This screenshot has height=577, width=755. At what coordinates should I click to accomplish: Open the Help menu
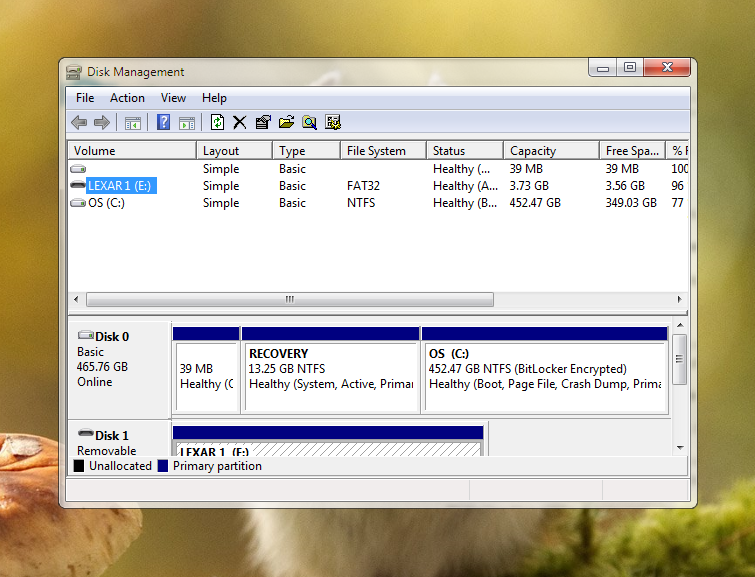pyautogui.click(x=214, y=98)
